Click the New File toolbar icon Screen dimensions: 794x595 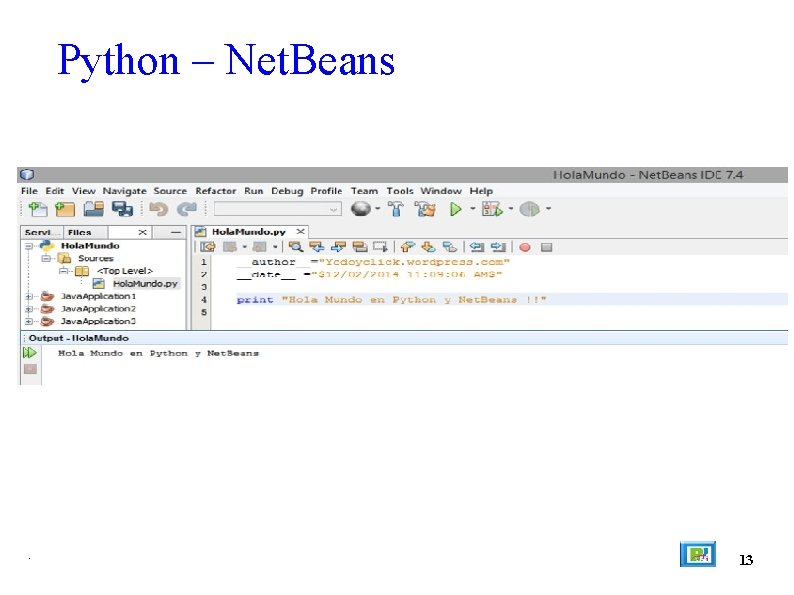point(38,209)
